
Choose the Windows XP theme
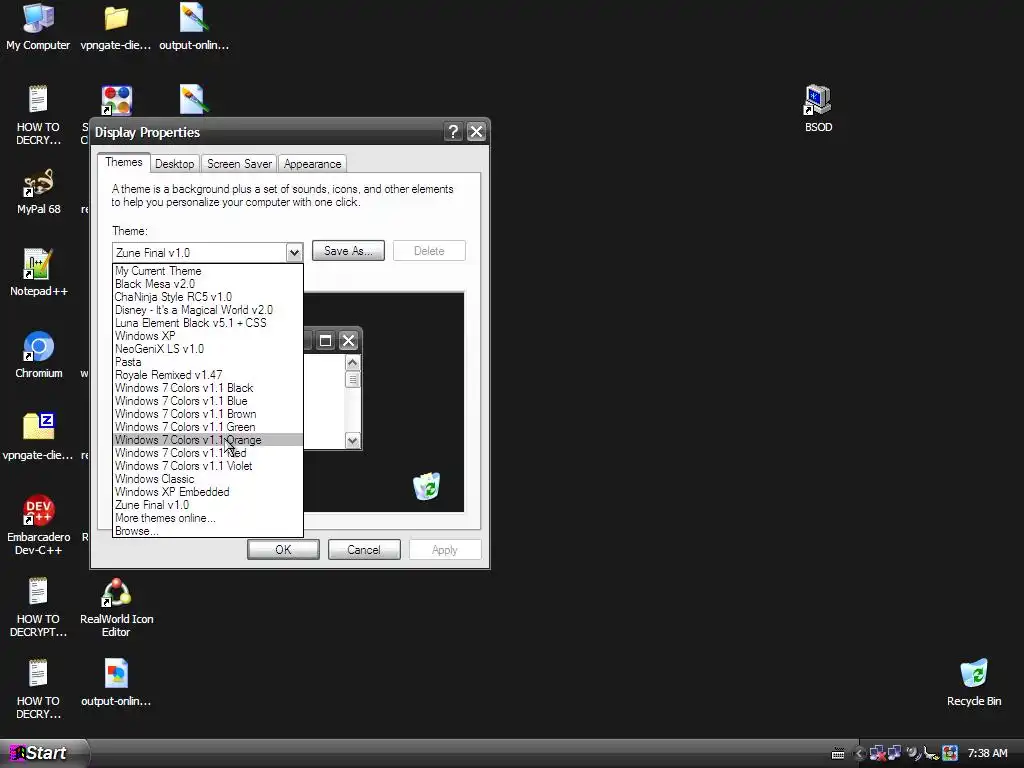(208, 336)
